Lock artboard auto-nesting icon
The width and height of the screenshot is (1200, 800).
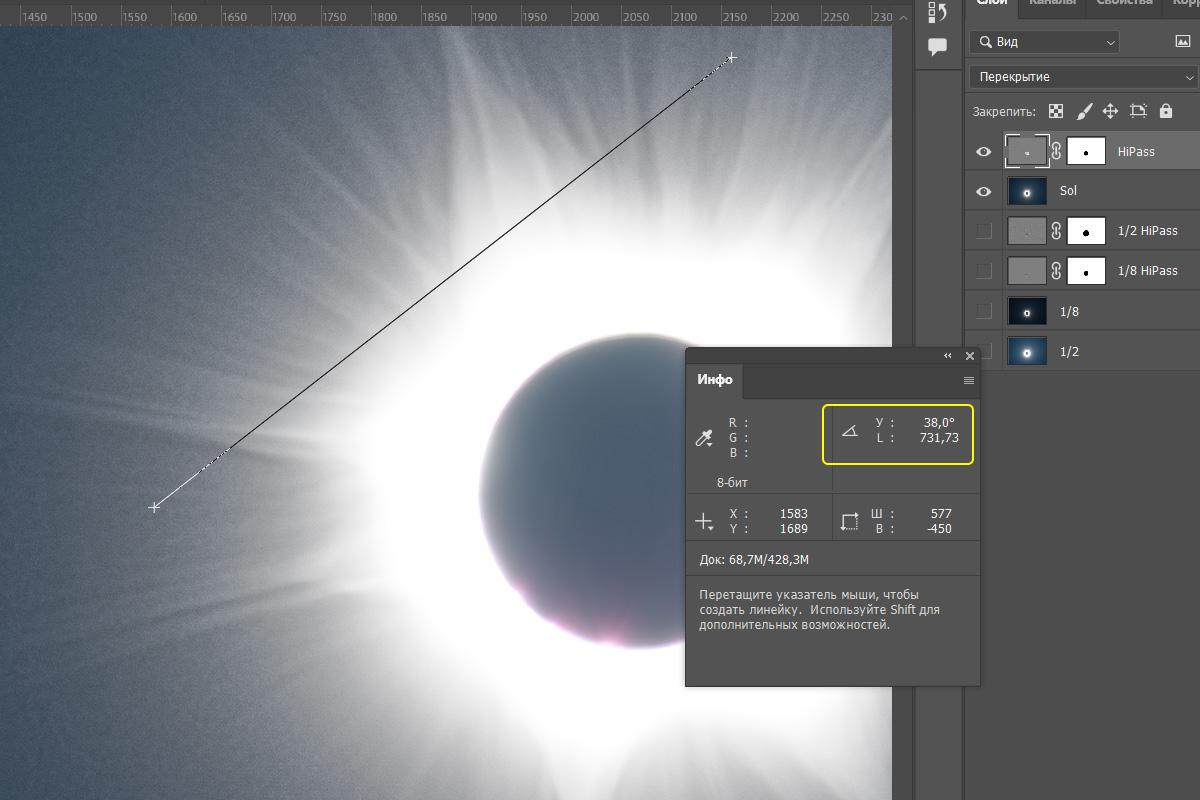click(1138, 111)
